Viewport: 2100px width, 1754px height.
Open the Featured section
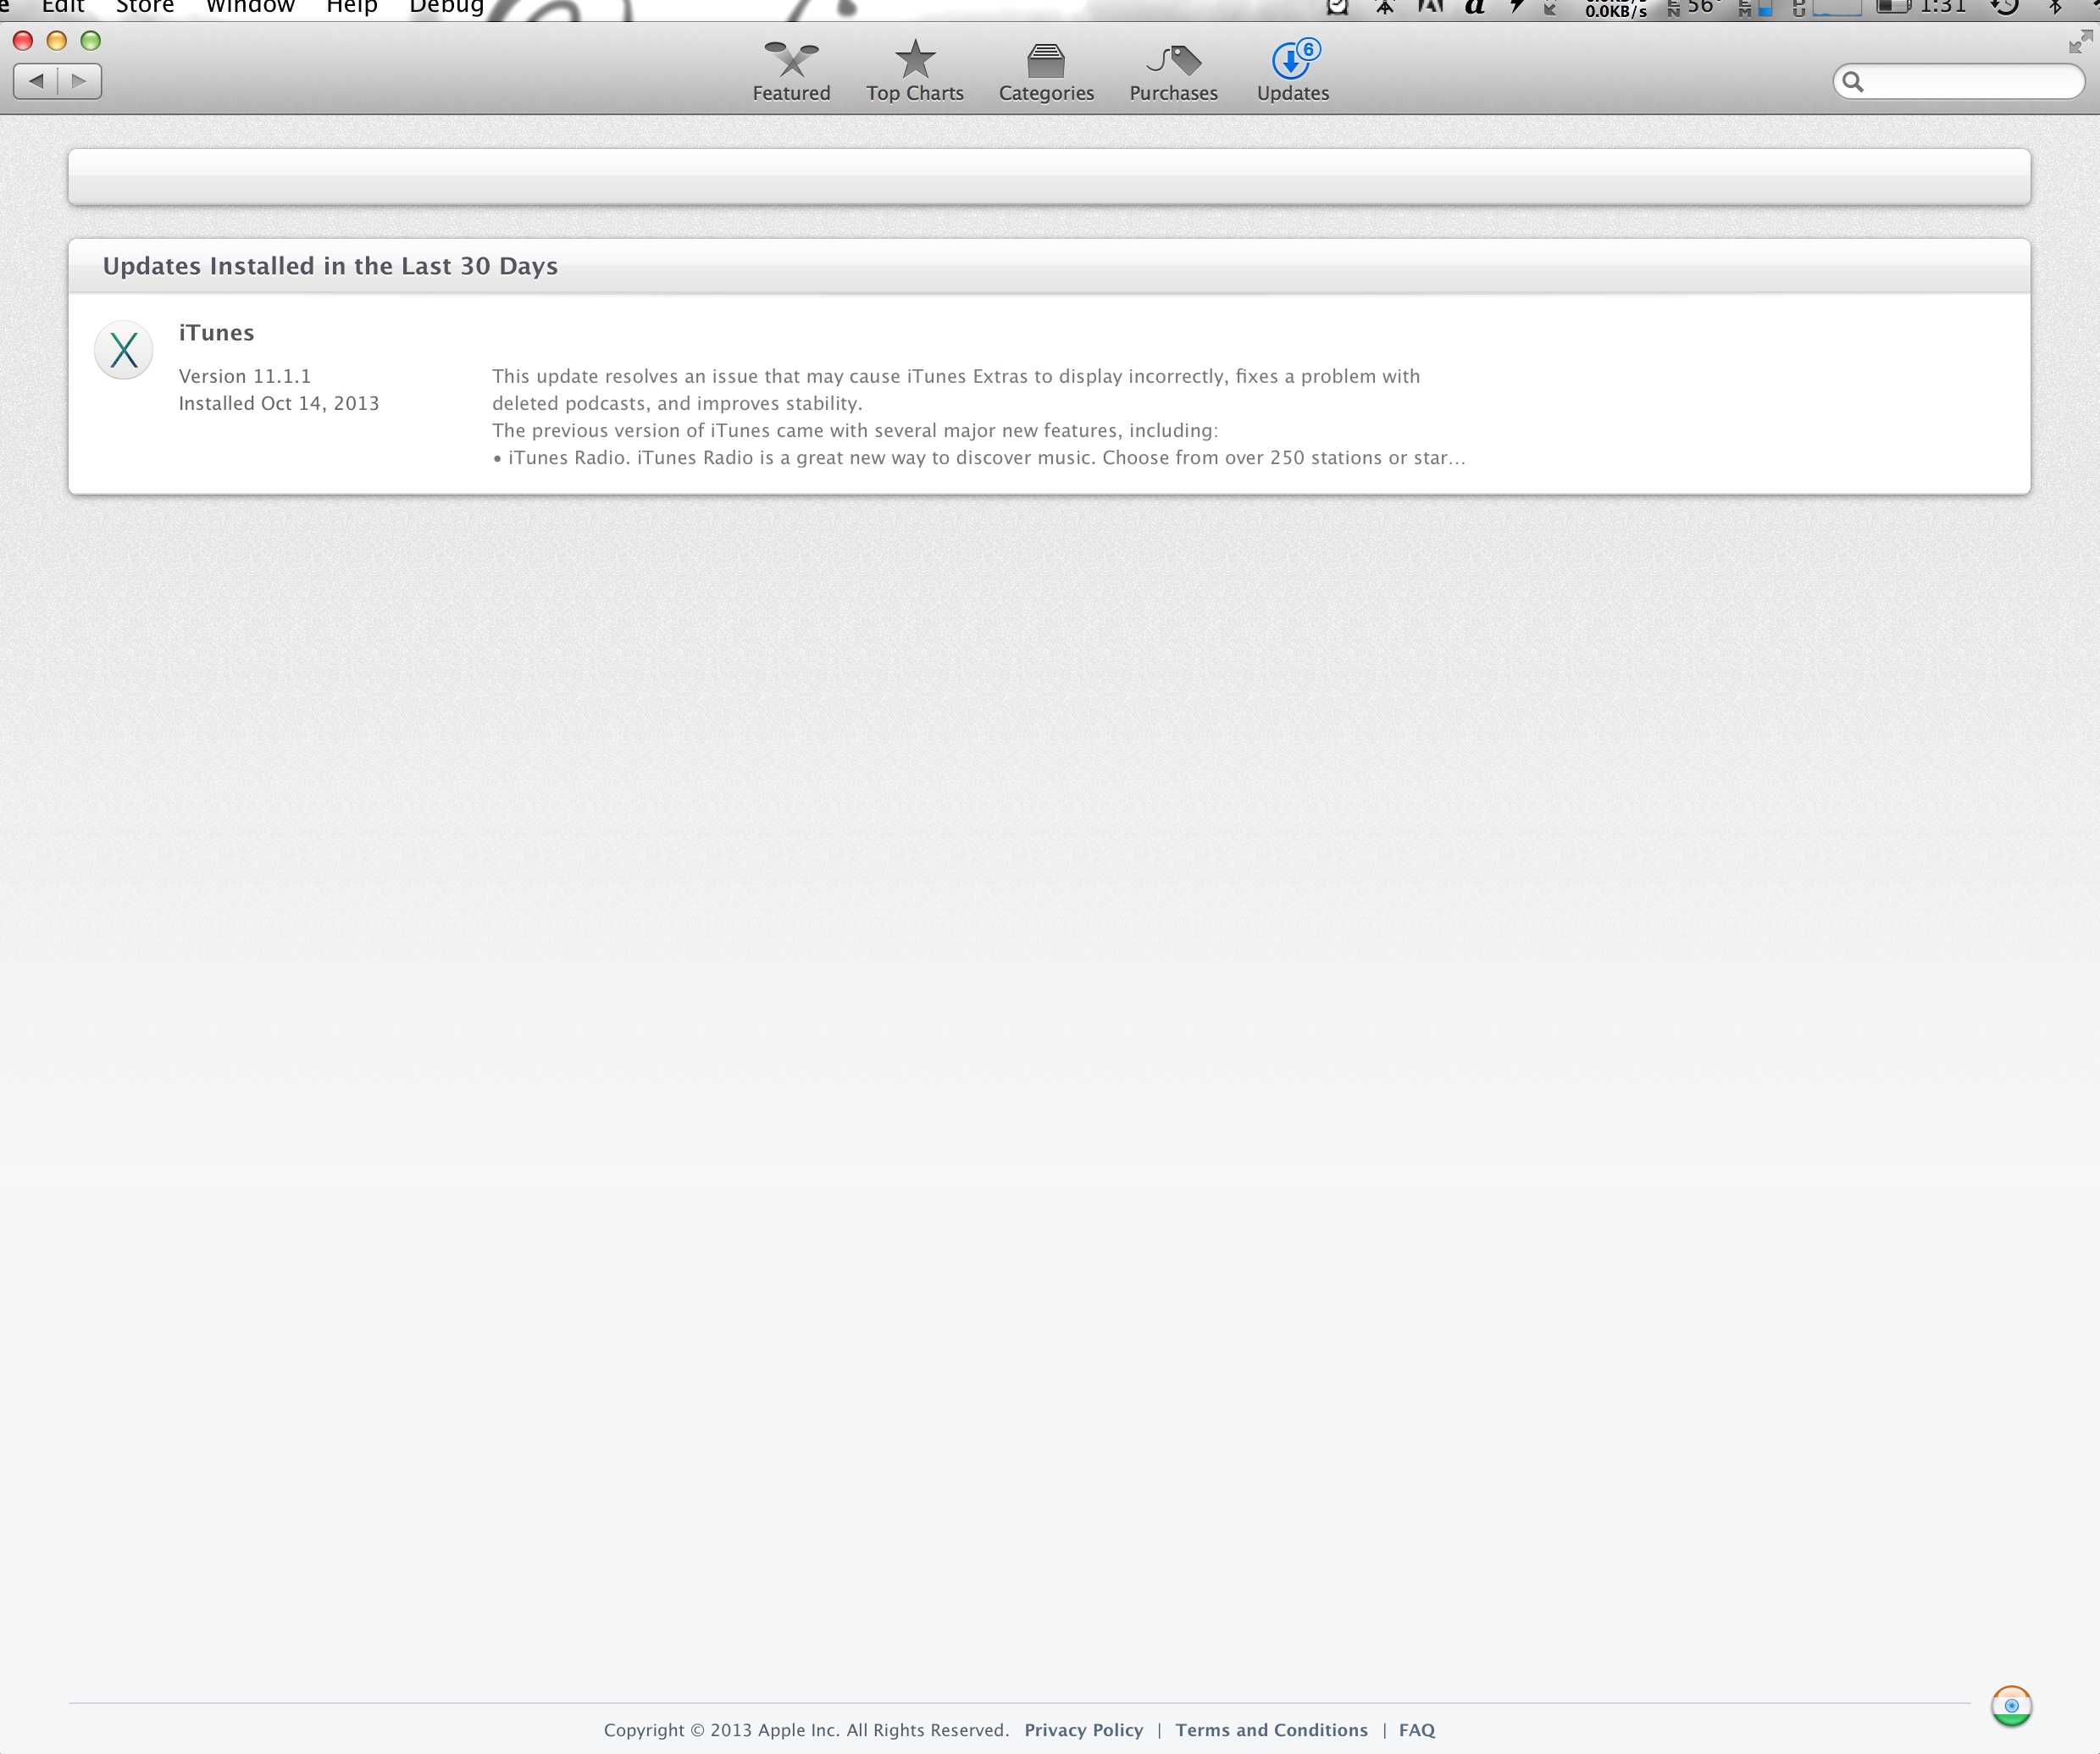(791, 72)
